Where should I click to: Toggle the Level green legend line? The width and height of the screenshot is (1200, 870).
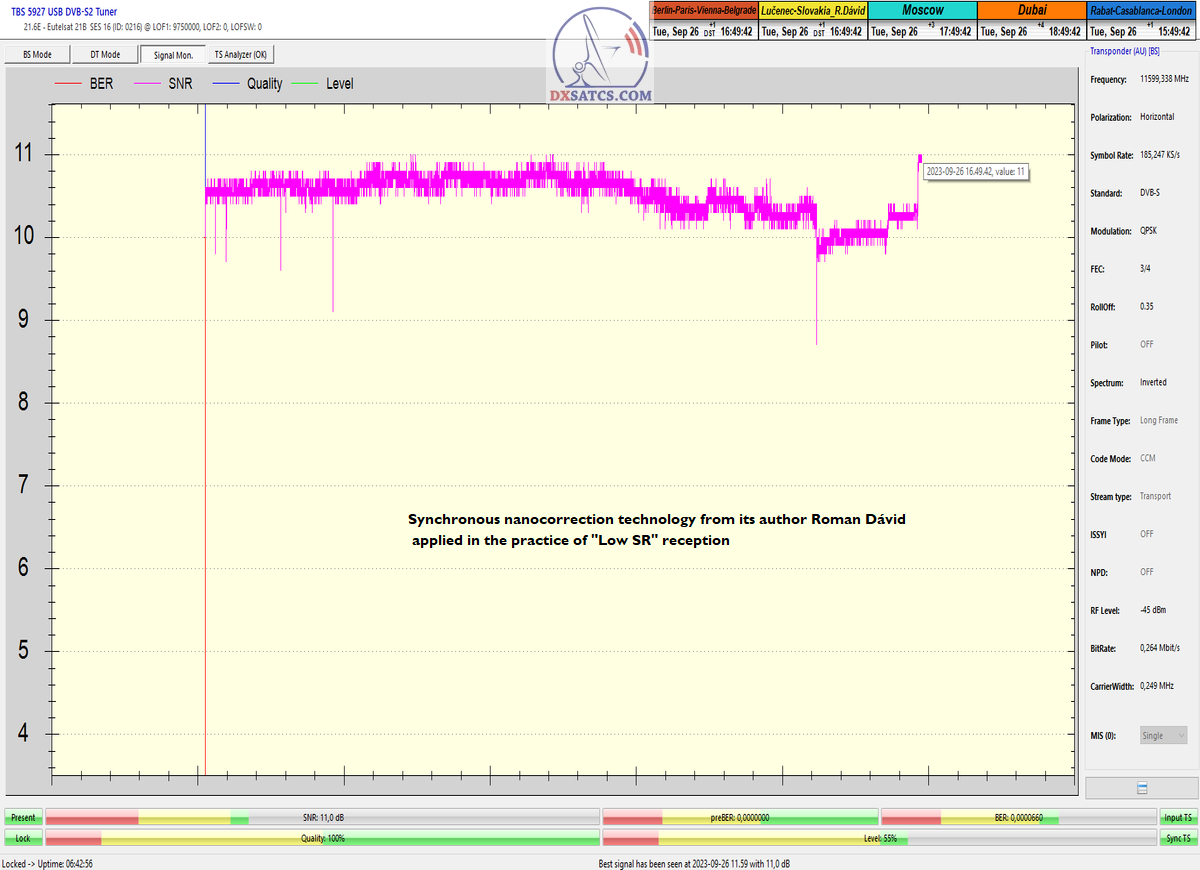click(x=326, y=84)
